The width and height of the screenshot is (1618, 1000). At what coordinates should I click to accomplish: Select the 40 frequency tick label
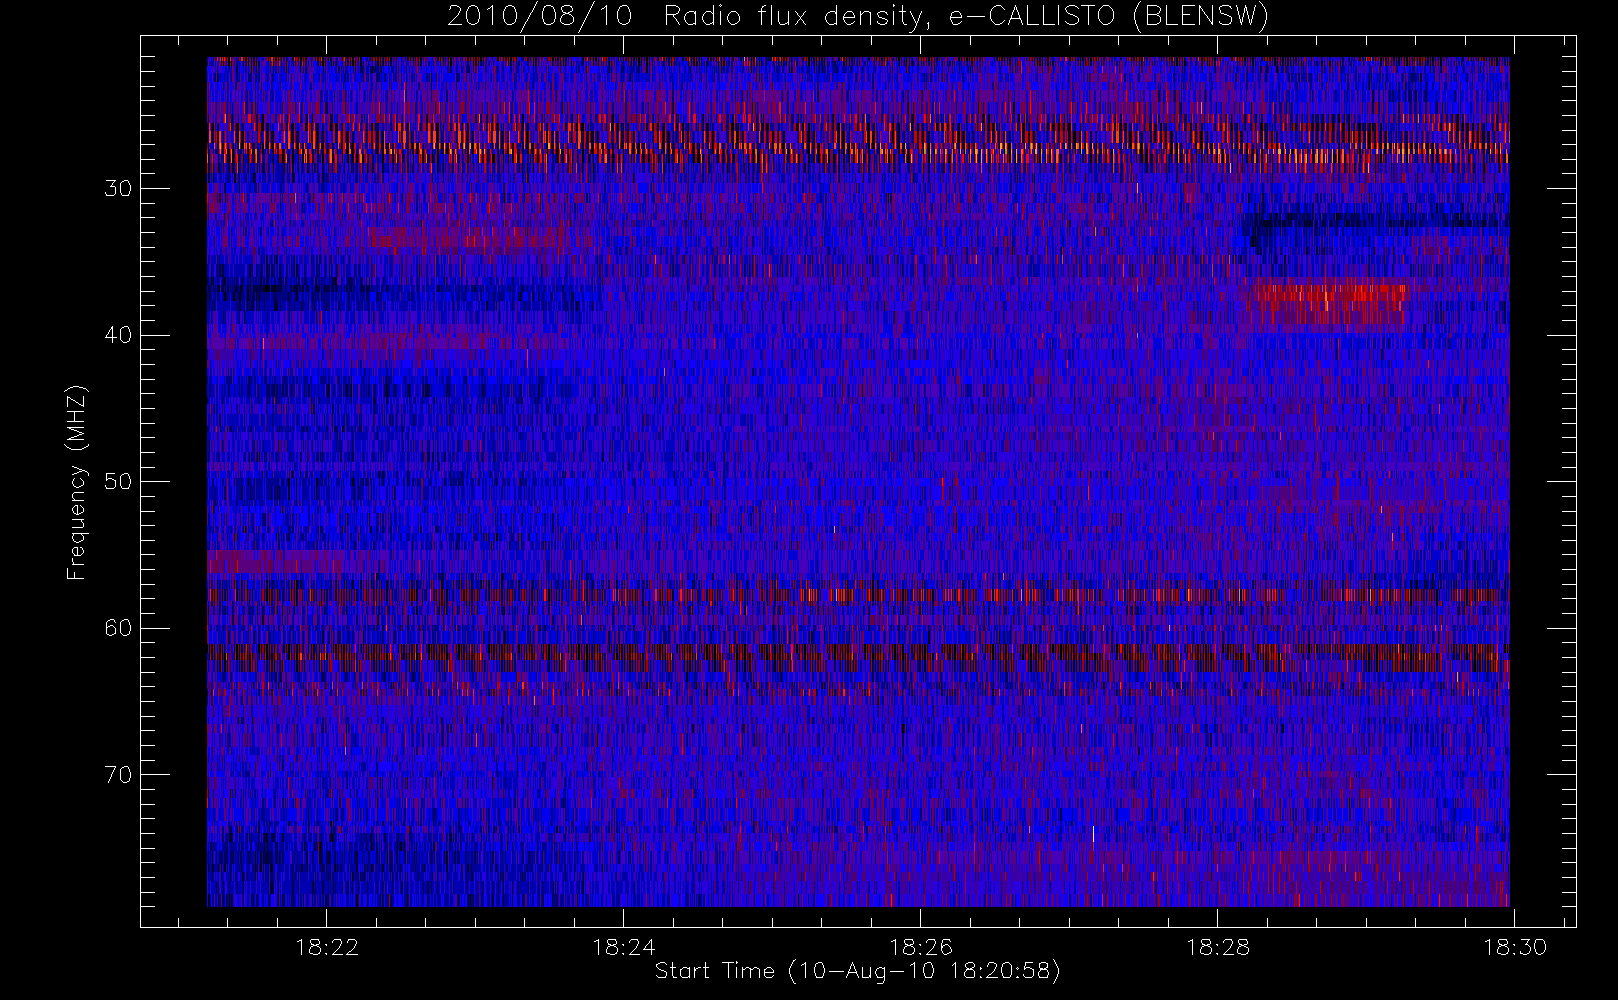pos(118,335)
